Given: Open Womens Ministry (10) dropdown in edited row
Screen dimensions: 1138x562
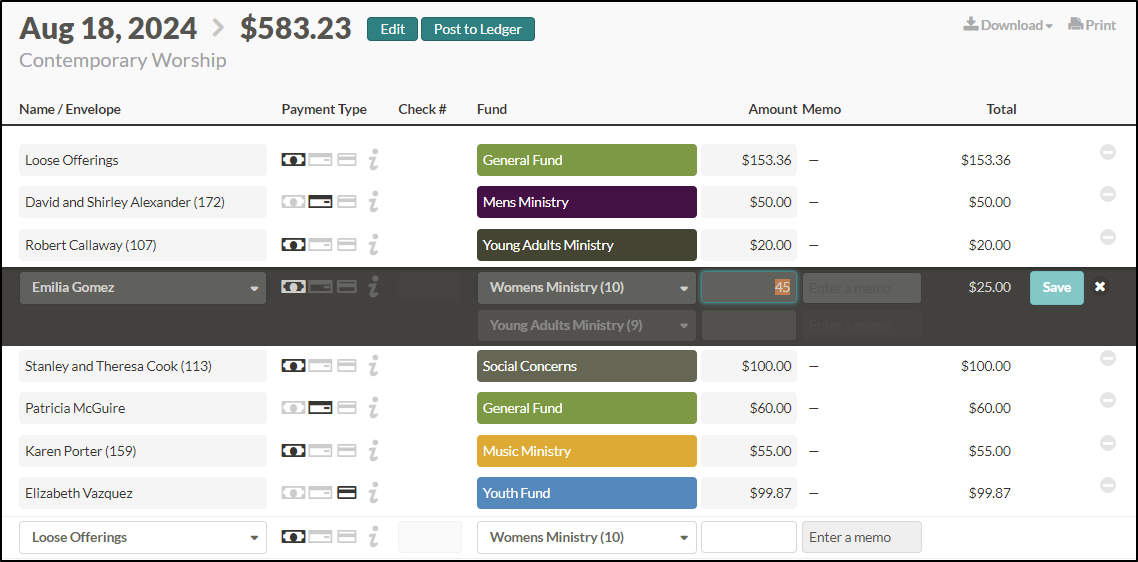Looking at the screenshot, I should coord(586,288).
